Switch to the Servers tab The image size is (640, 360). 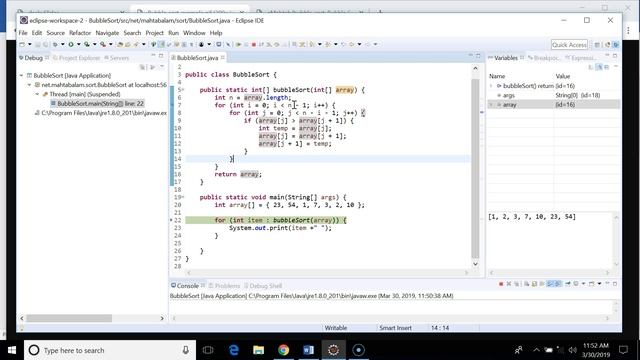click(116, 58)
